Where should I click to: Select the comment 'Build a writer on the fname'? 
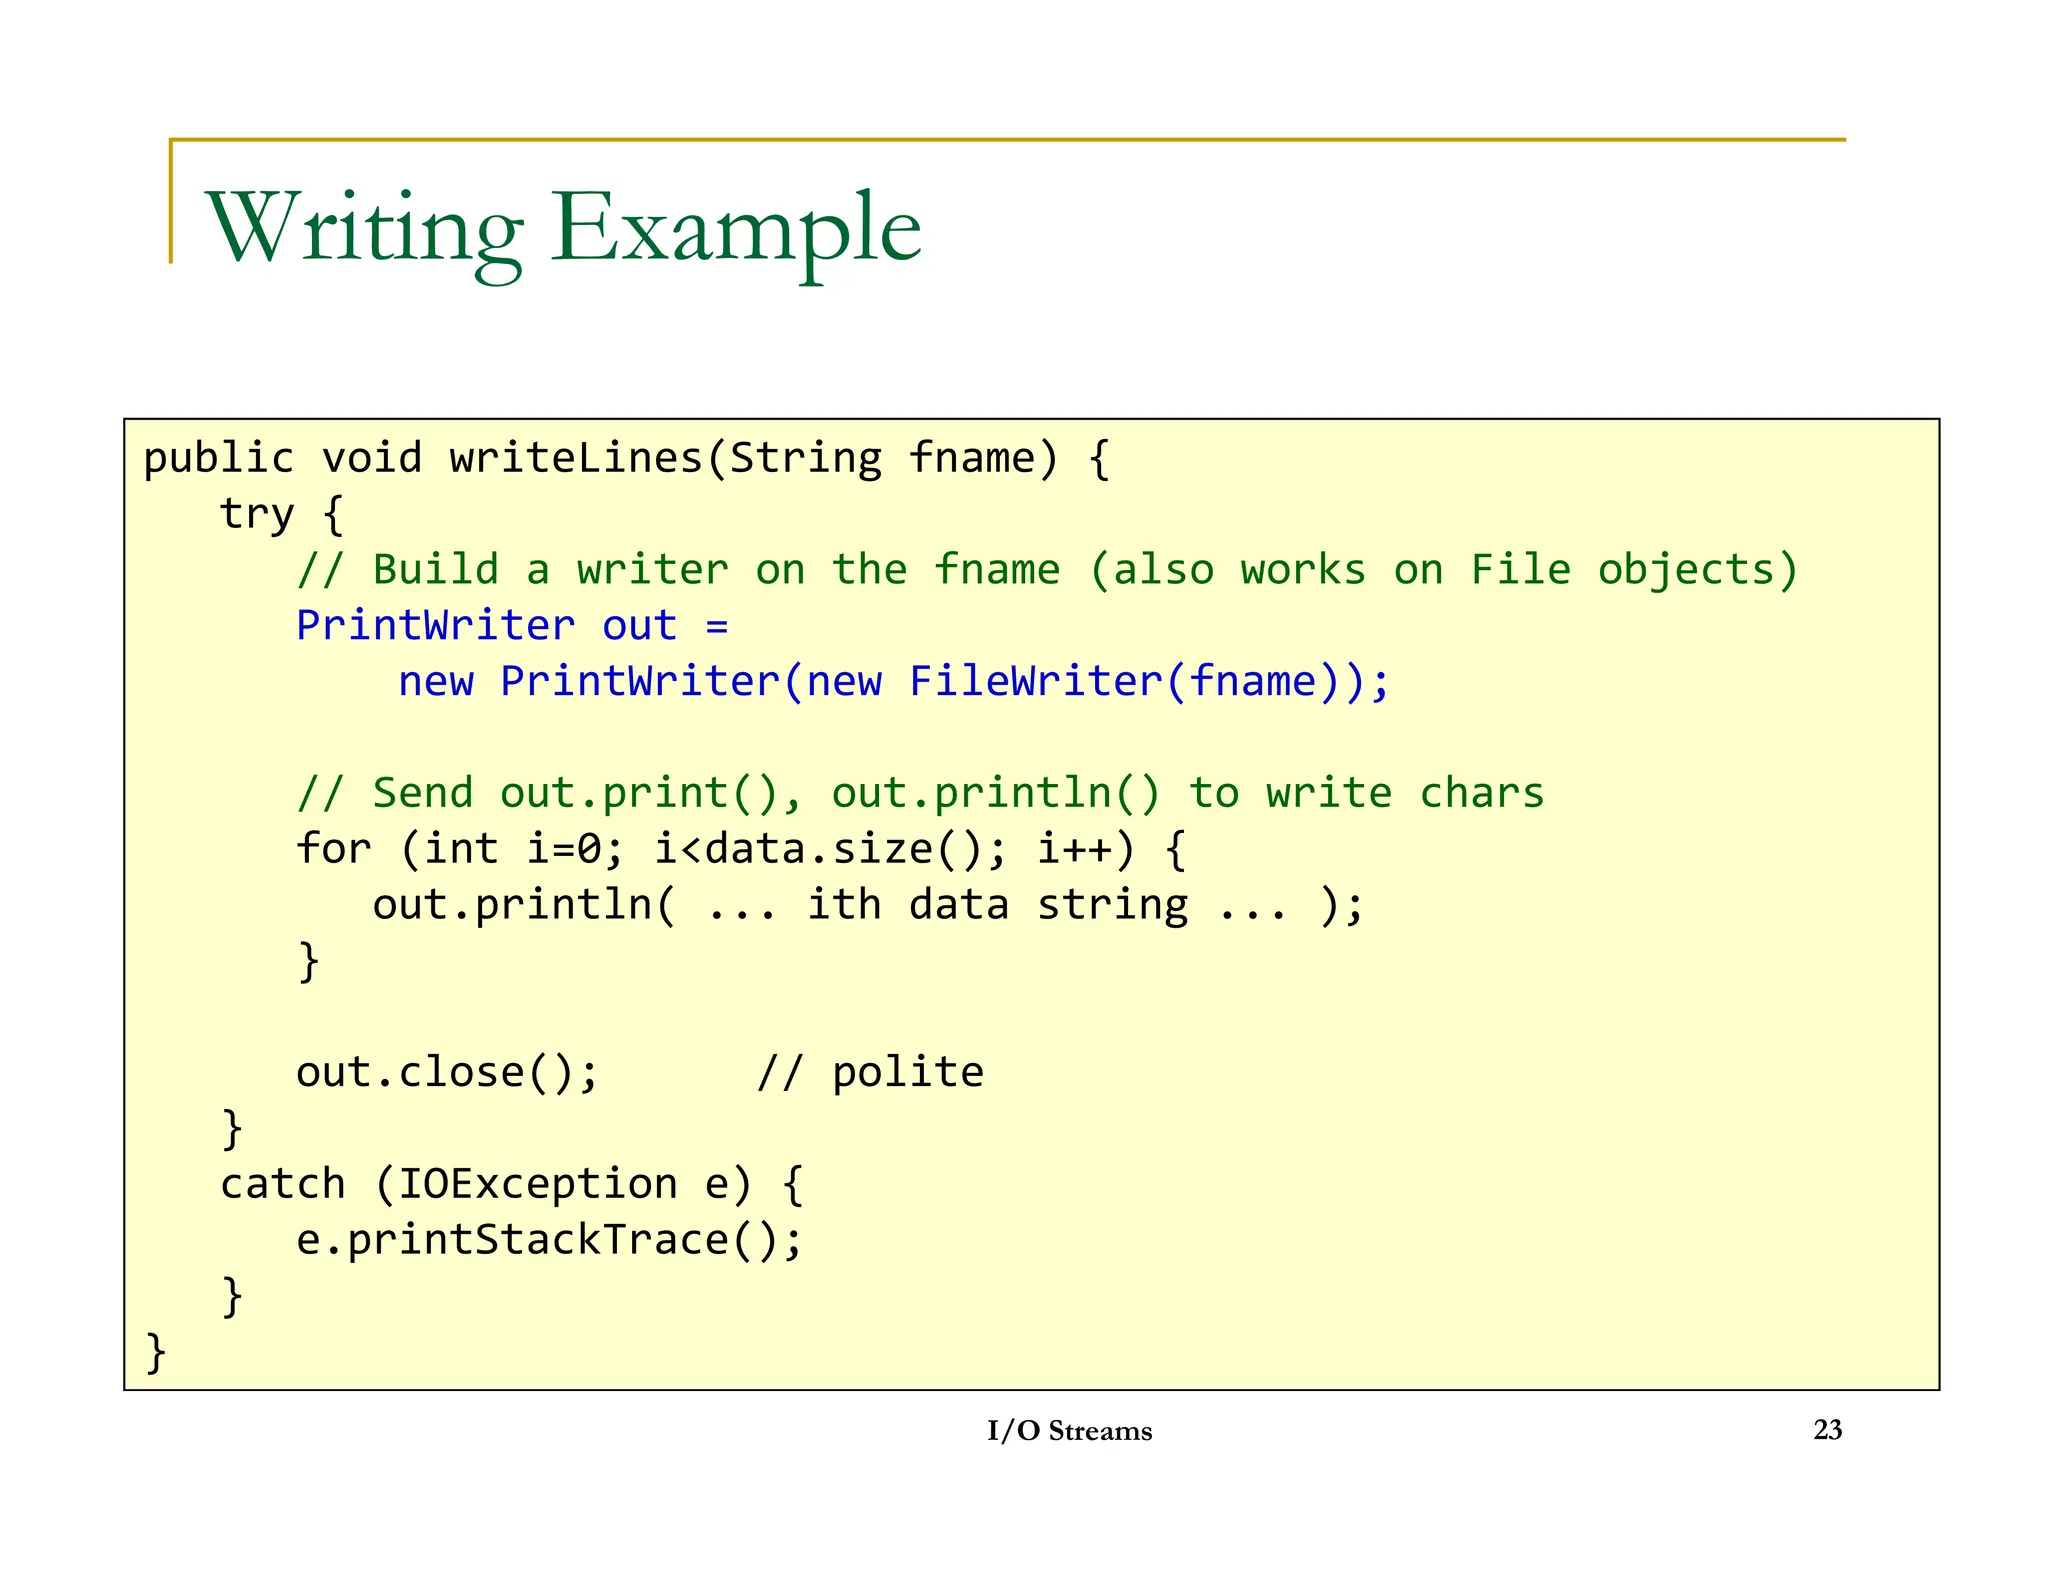coord(716,570)
